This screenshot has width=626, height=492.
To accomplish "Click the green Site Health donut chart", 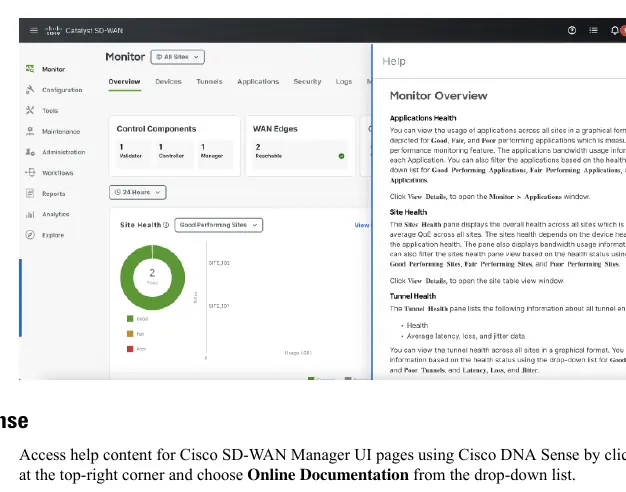I will click(152, 278).
